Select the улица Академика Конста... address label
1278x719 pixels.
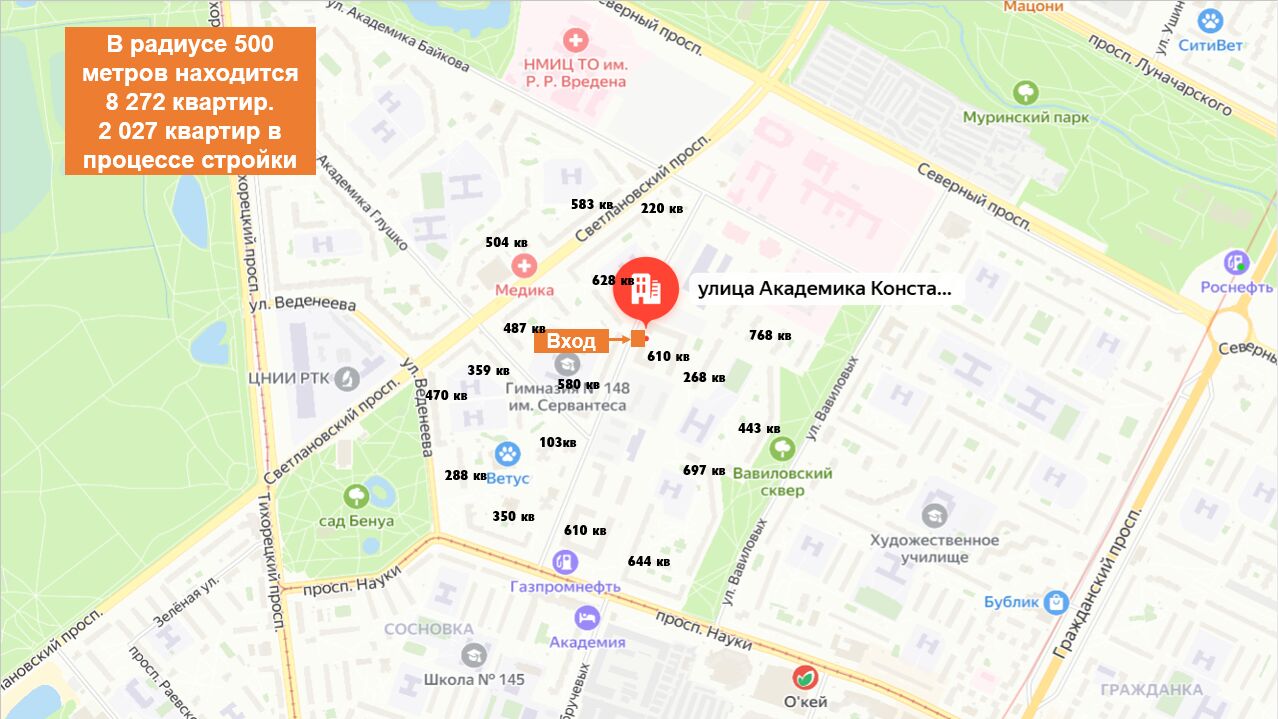click(x=825, y=290)
